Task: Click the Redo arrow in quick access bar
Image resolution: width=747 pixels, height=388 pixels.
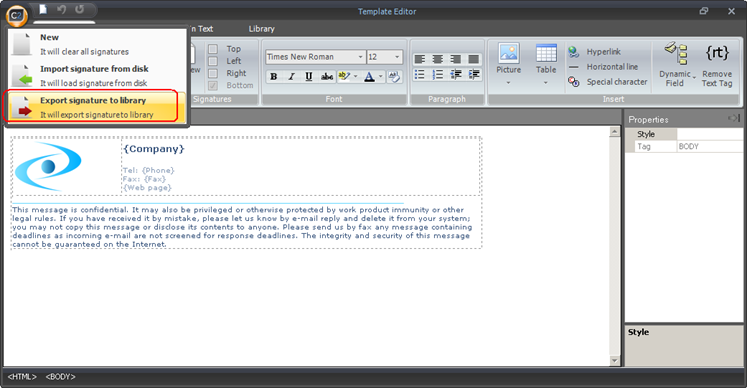Action: click(80, 9)
